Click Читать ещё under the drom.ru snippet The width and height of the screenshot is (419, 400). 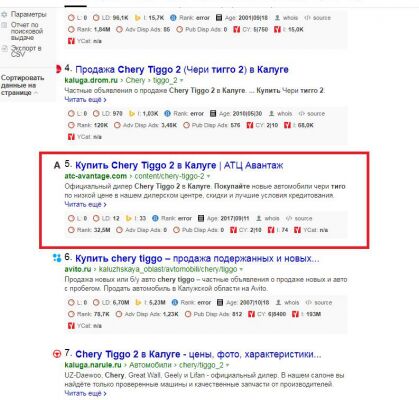tap(85, 100)
